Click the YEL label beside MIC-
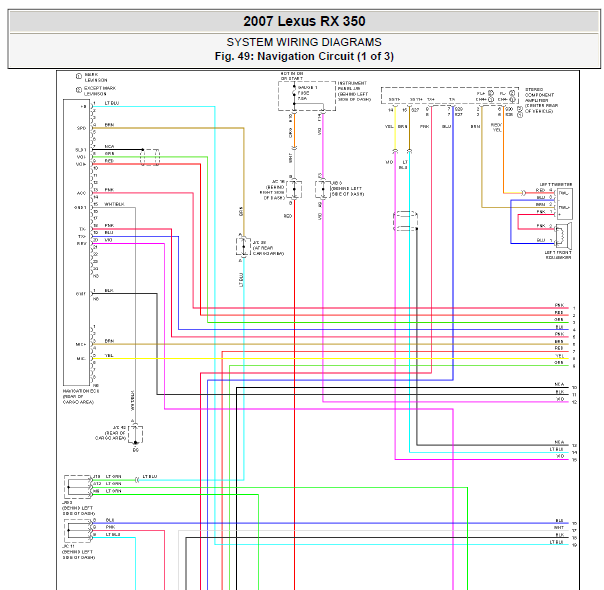Image resolution: width=604 pixels, height=590 pixels. (x=109, y=355)
